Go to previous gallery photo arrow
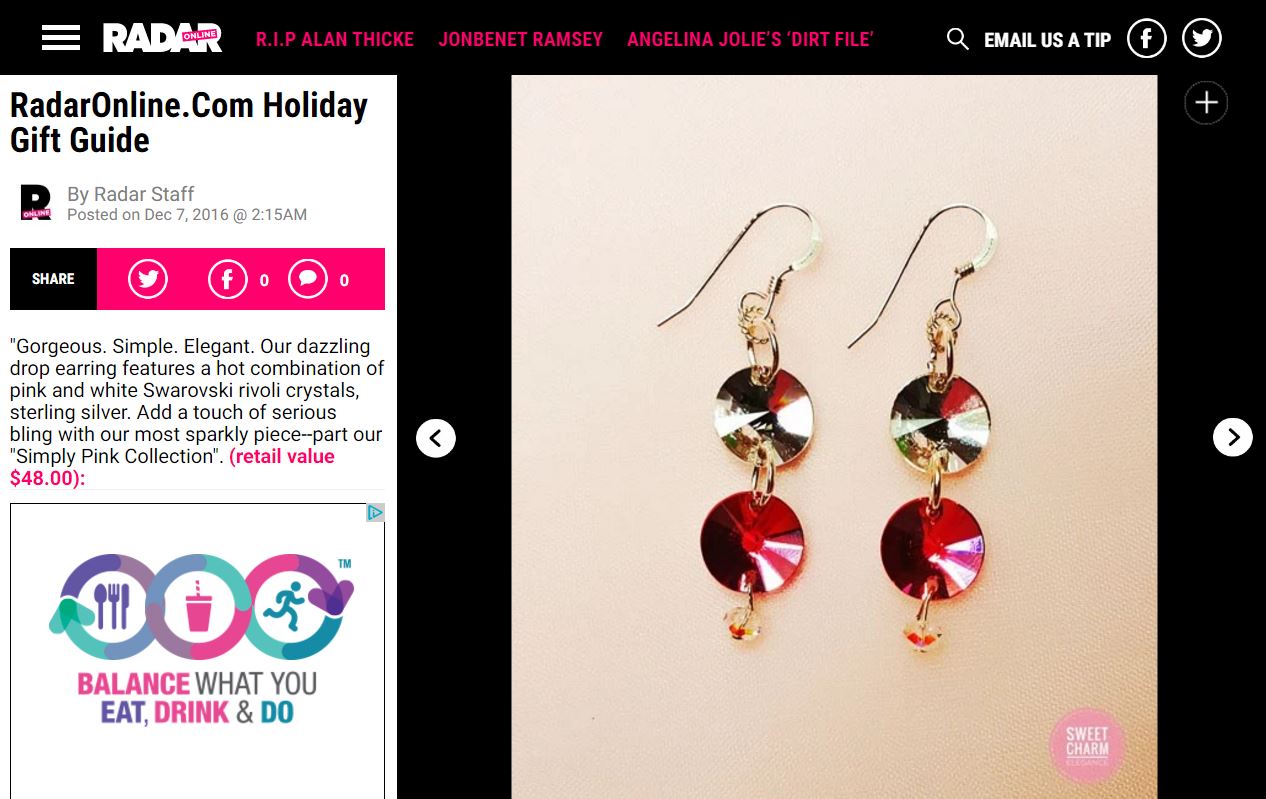1266x799 pixels. [x=436, y=437]
